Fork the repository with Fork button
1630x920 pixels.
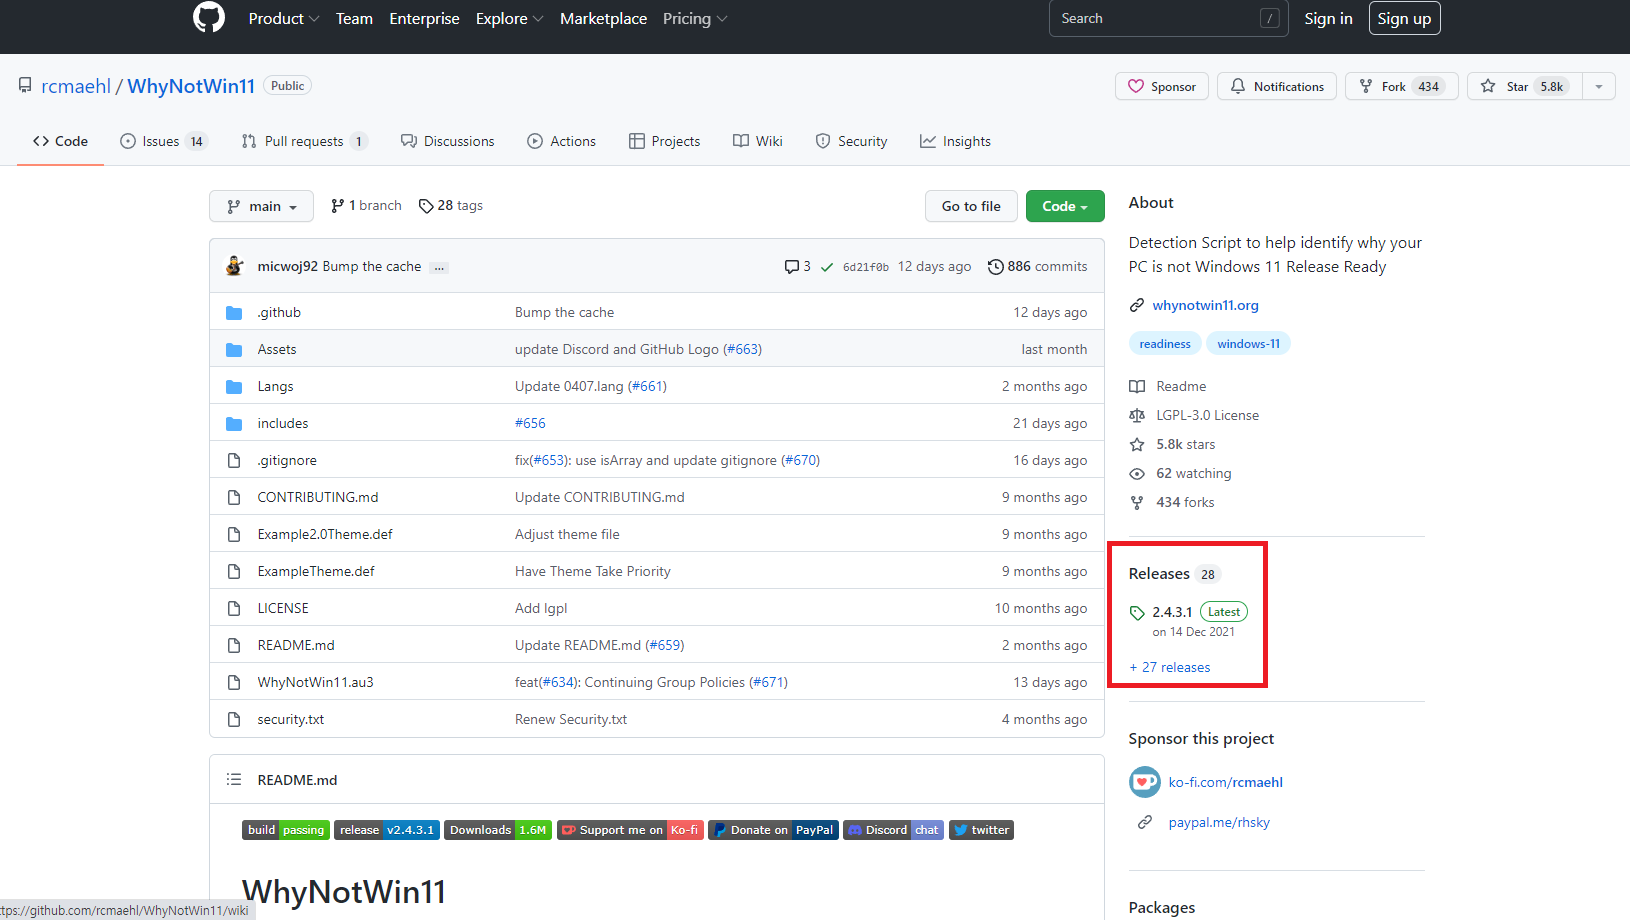tap(1402, 86)
